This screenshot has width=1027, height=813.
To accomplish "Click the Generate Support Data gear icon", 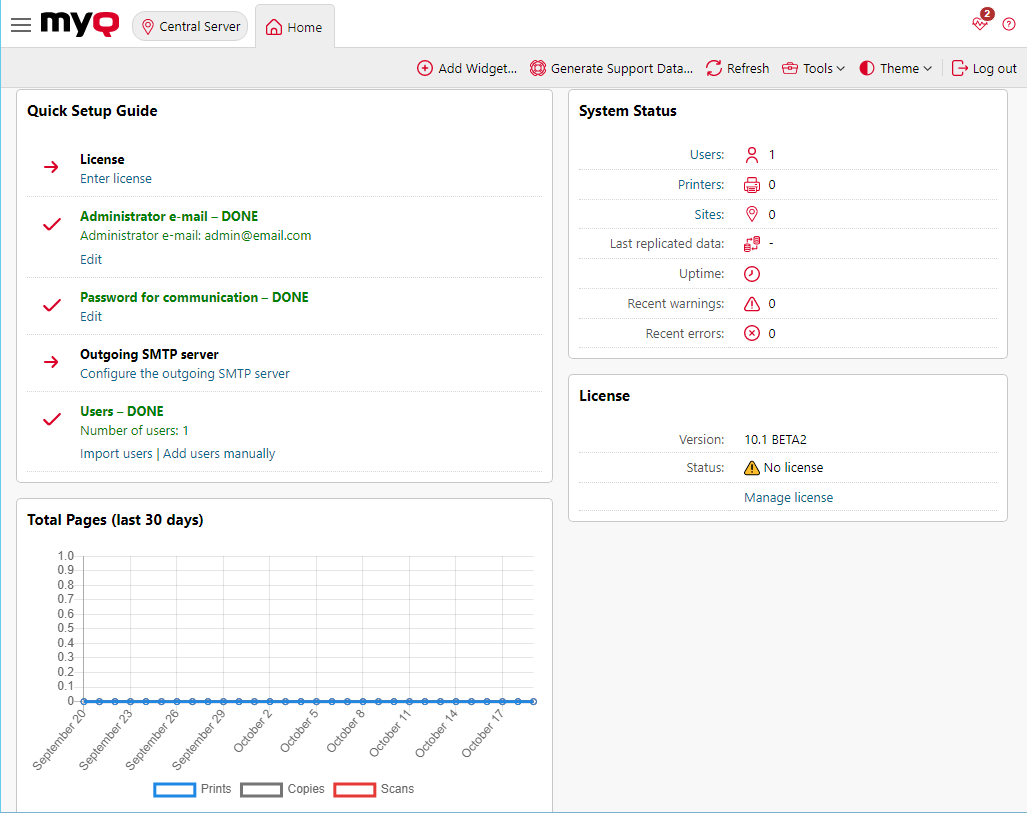I will 537,68.
